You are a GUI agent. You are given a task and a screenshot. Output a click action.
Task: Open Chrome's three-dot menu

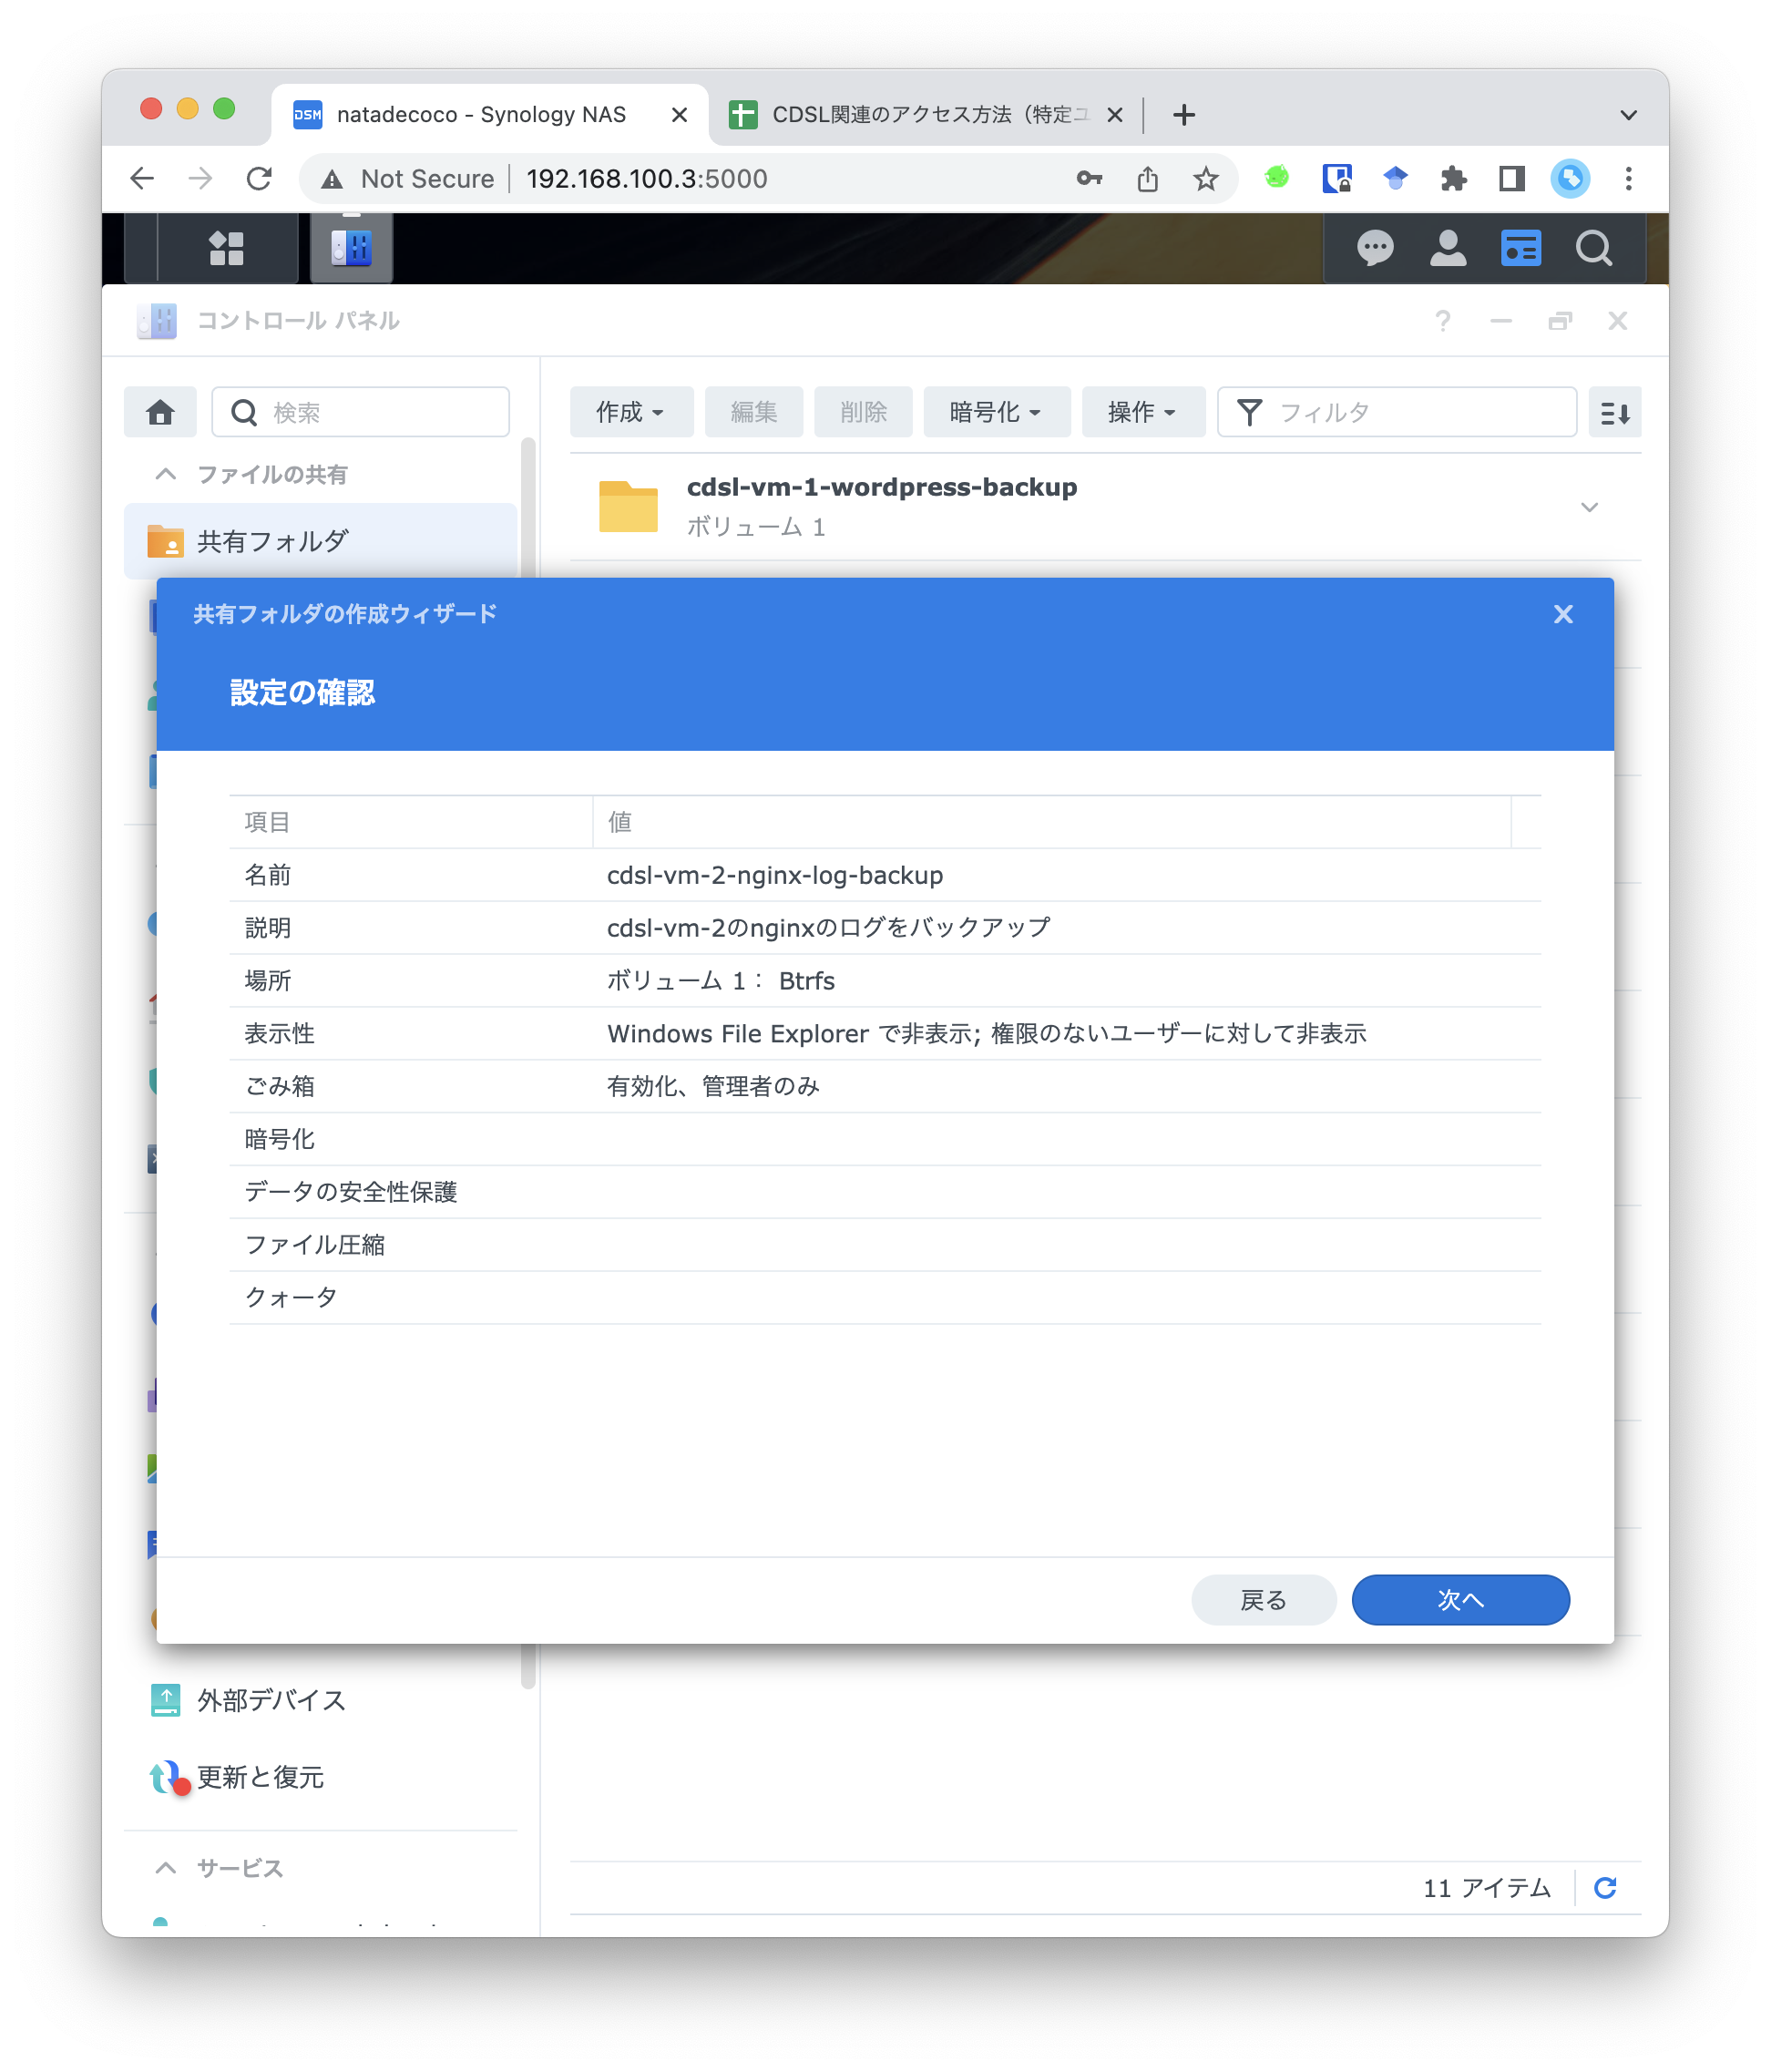pos(1628,178)
